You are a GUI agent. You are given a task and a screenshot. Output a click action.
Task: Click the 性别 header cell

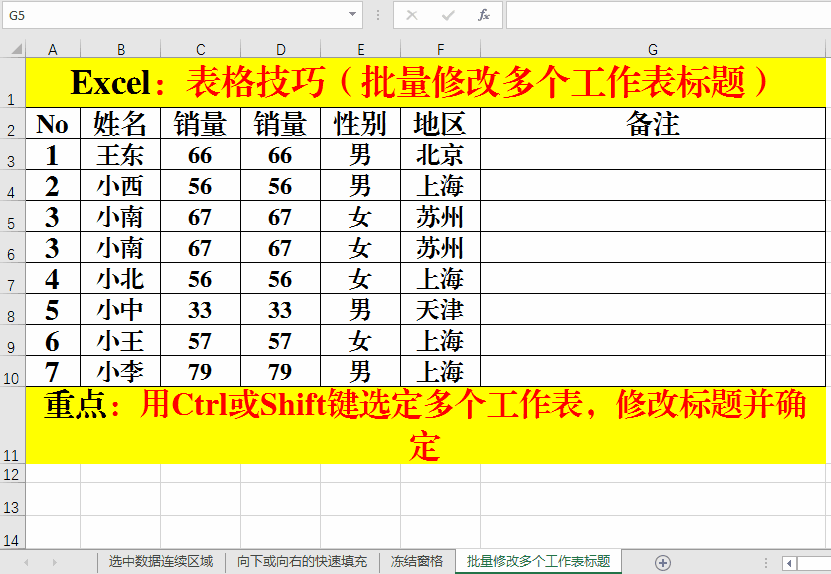click(360, 123)
